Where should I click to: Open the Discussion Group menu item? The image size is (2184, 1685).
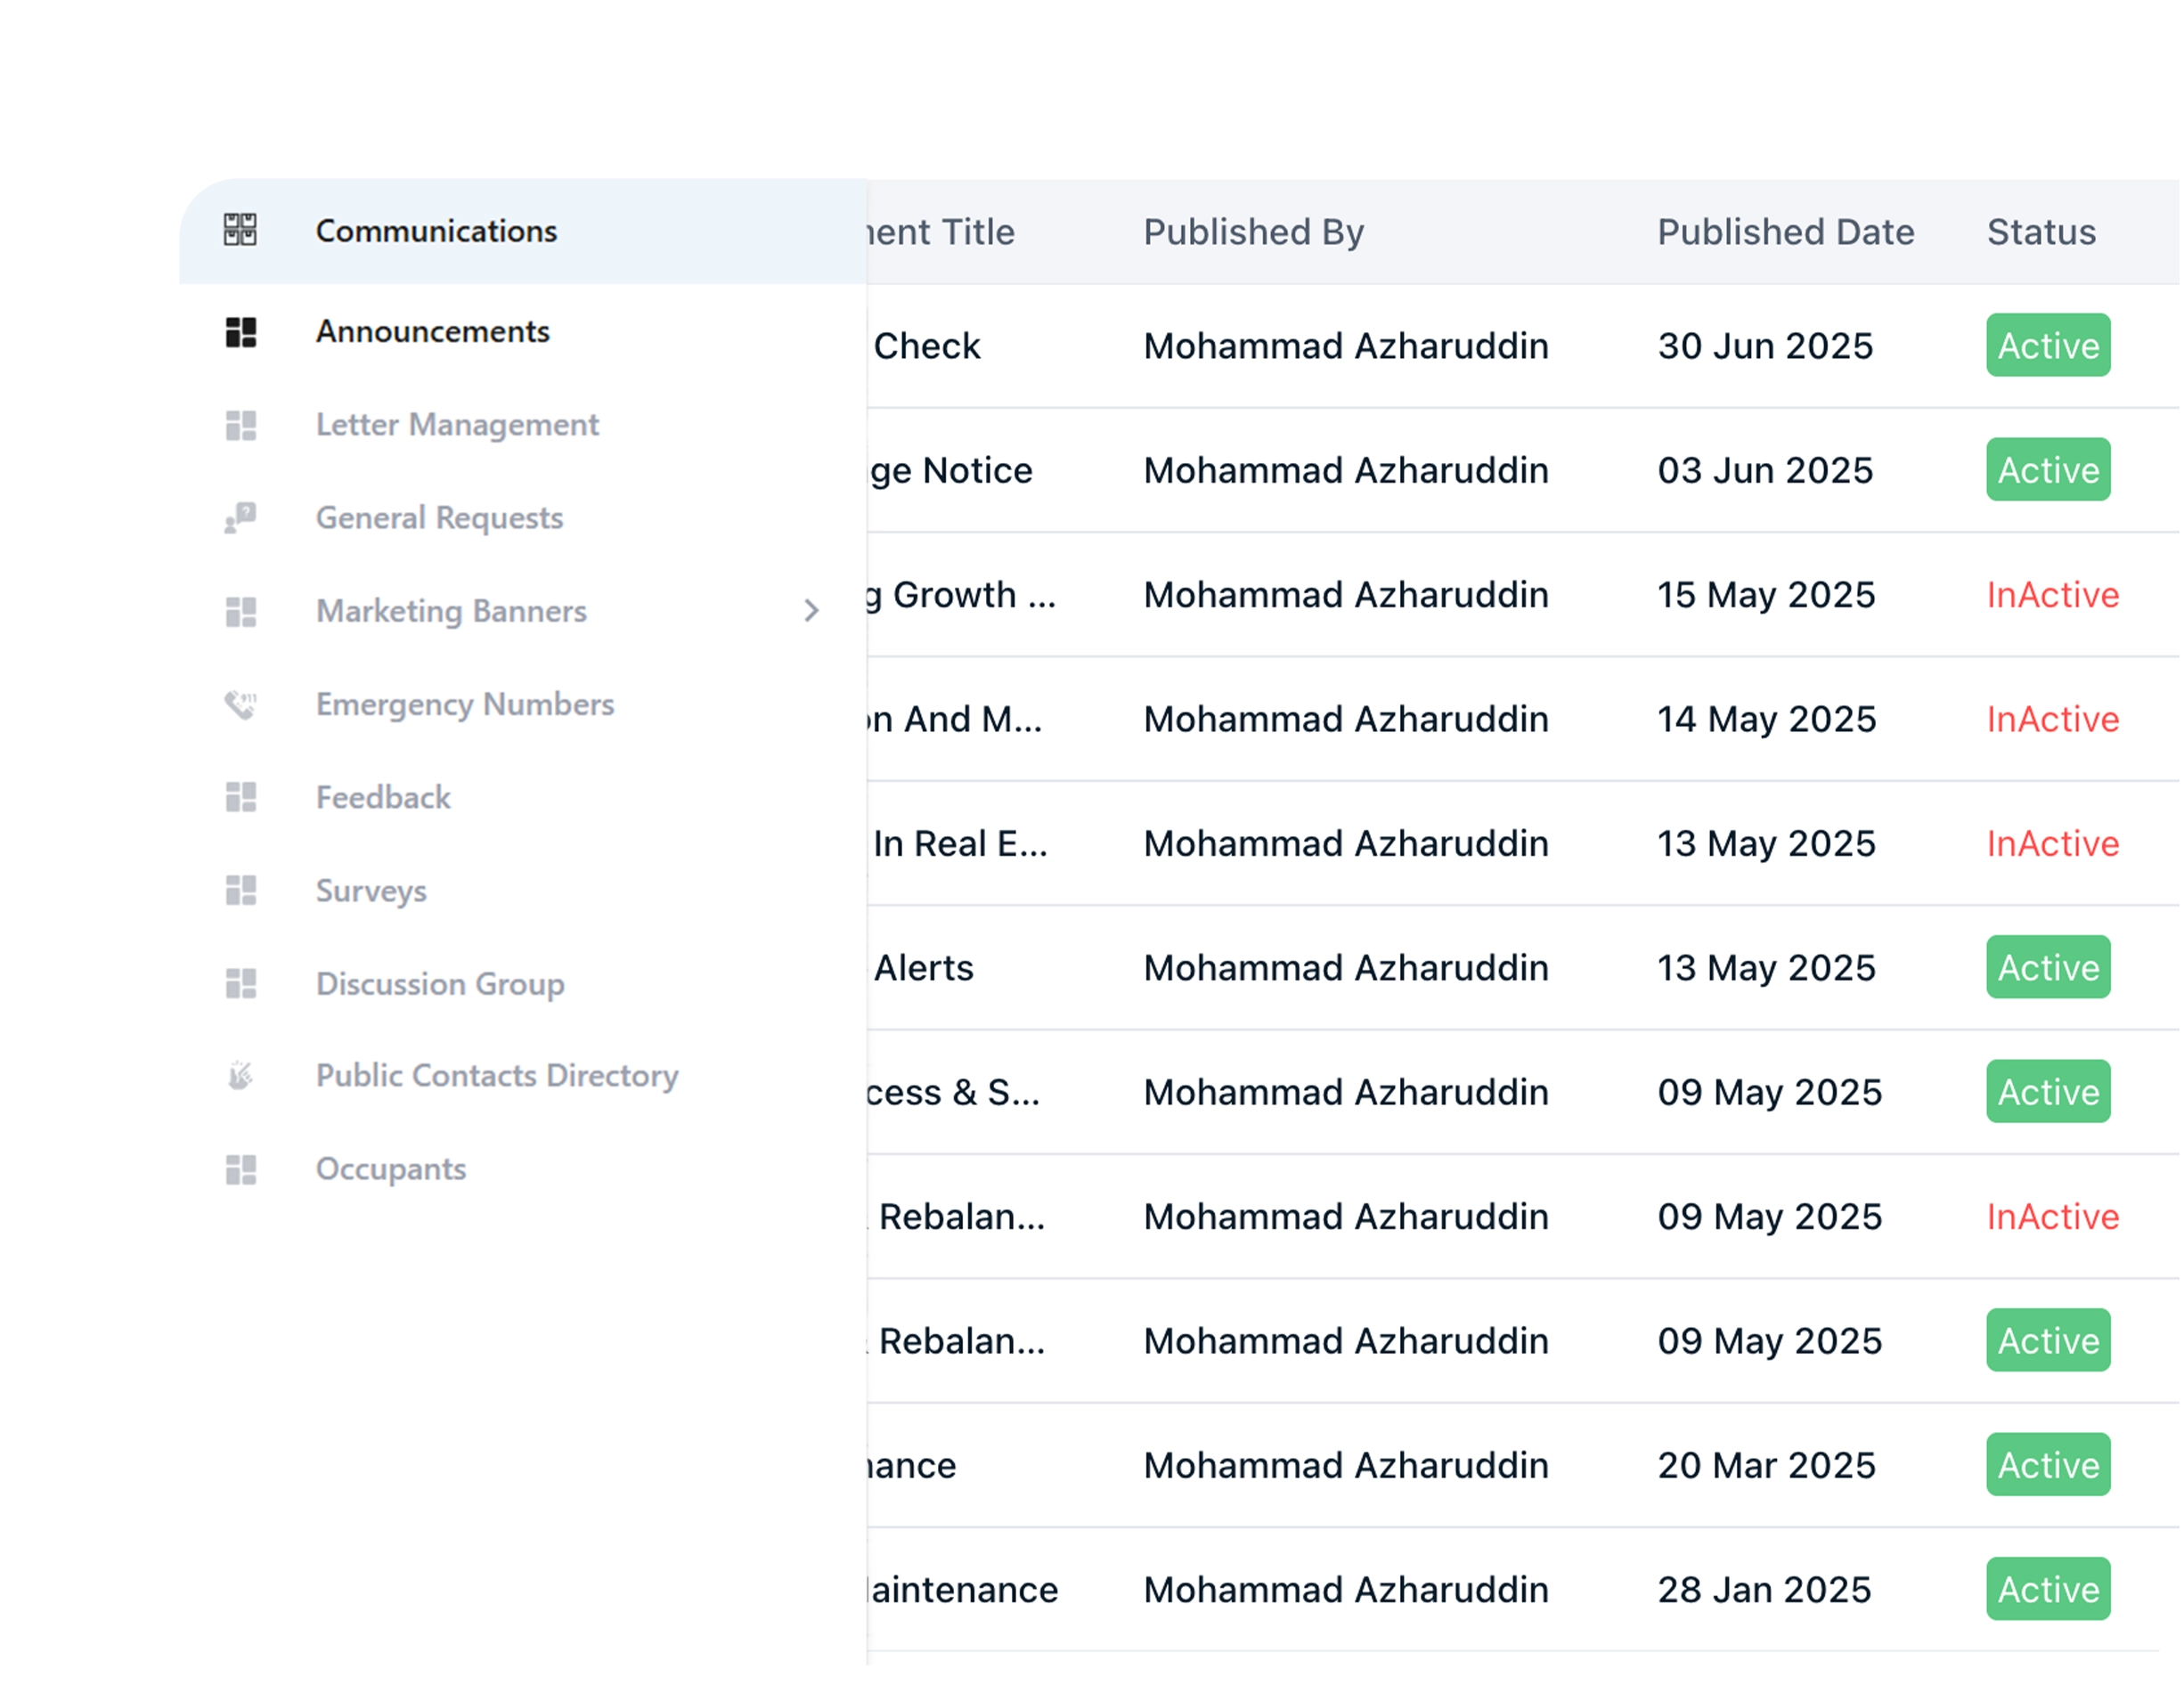[440, 983]
